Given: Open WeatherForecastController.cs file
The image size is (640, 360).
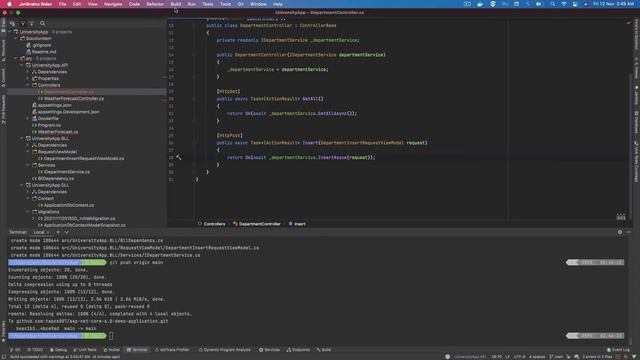Looking at the screenshot, I should click(74, 98).
